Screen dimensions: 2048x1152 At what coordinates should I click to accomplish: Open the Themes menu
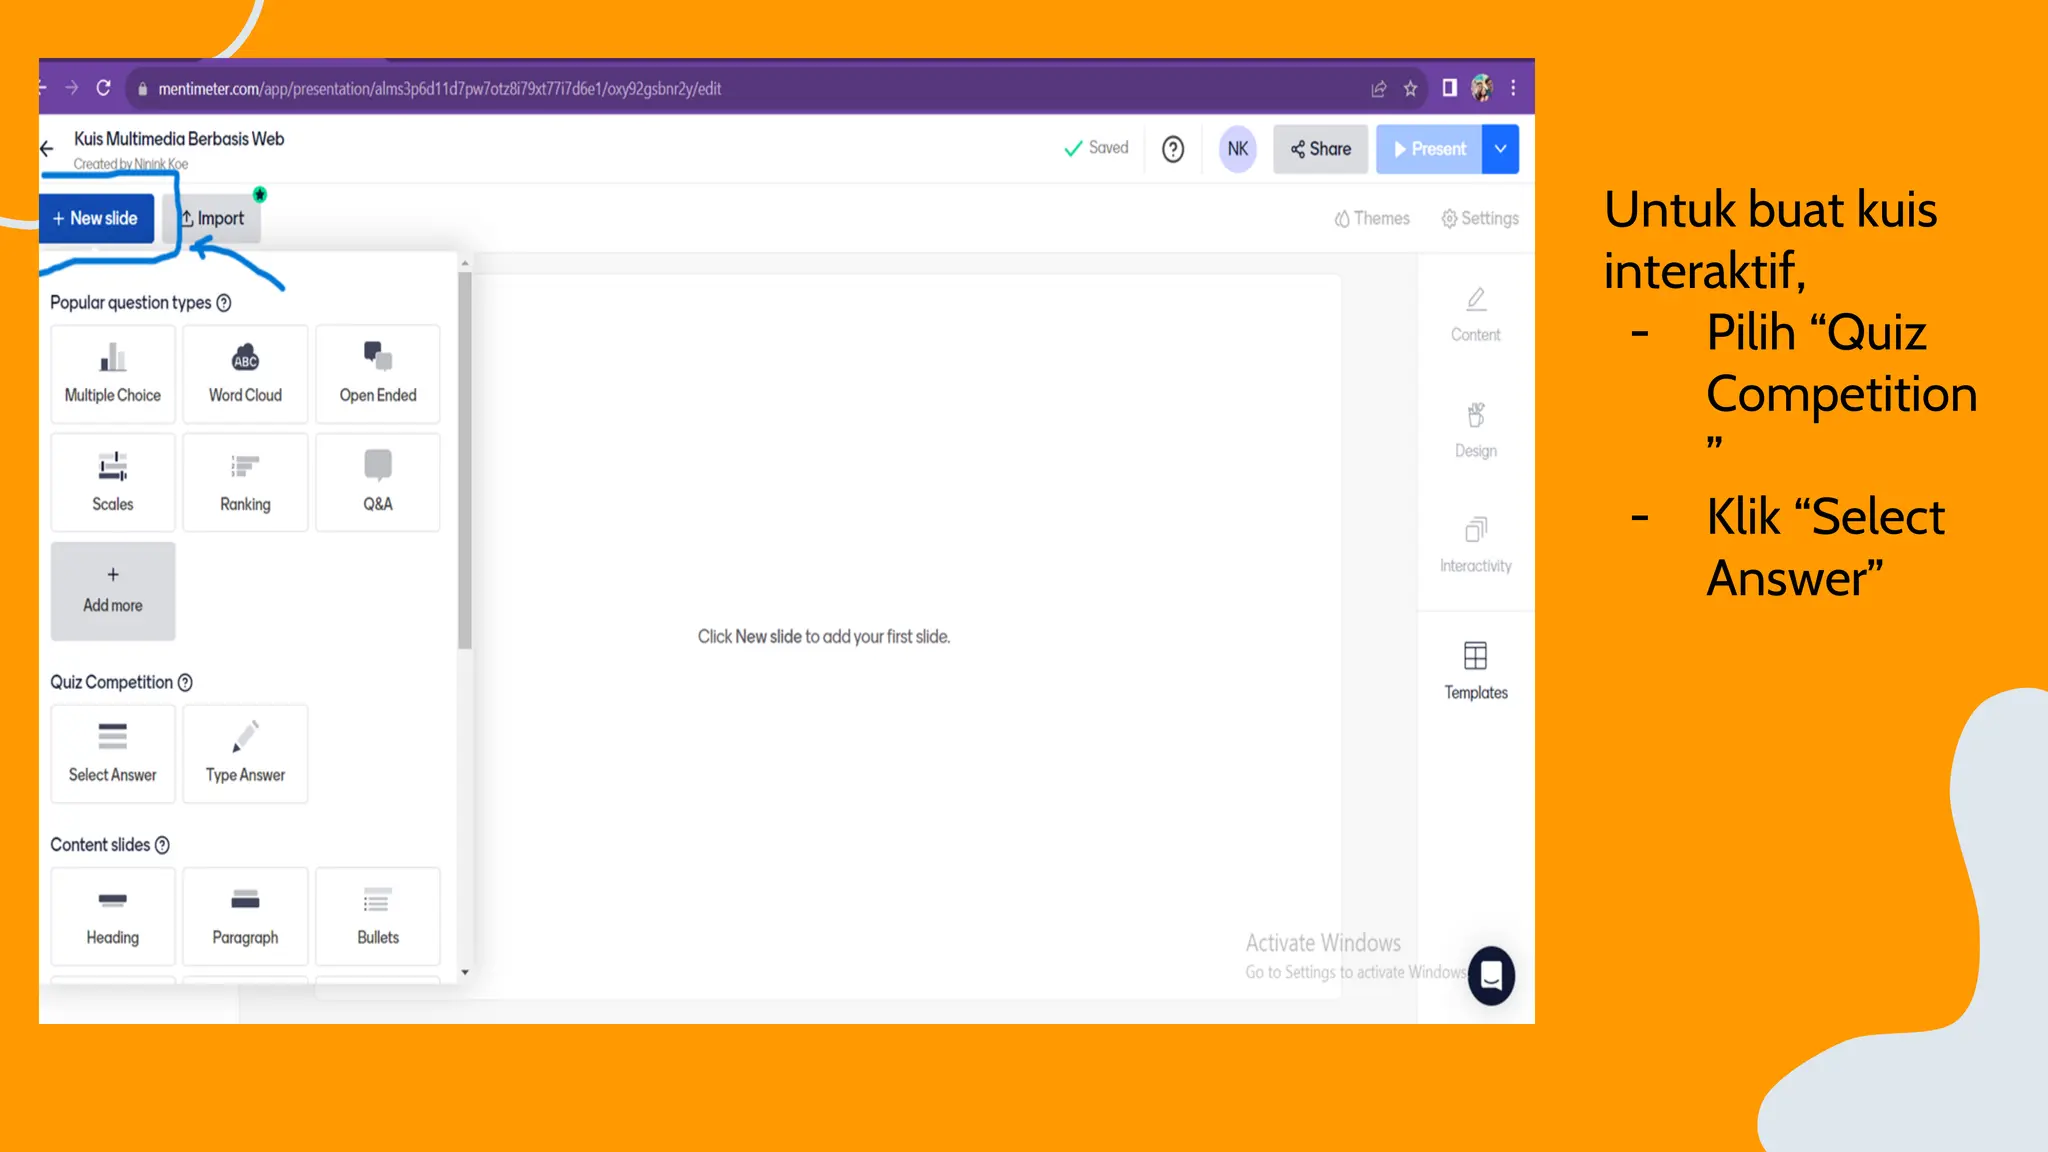pyautogui.click(x=1371, y=218)
